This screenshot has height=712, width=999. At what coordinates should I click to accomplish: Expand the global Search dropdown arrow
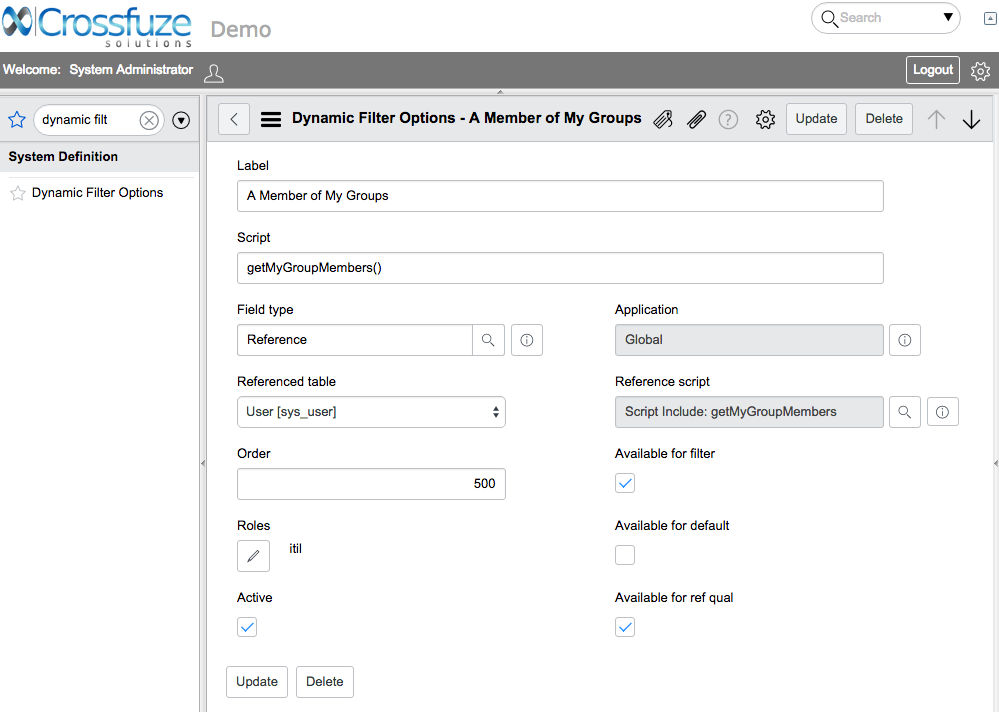[x=948, y=18]
